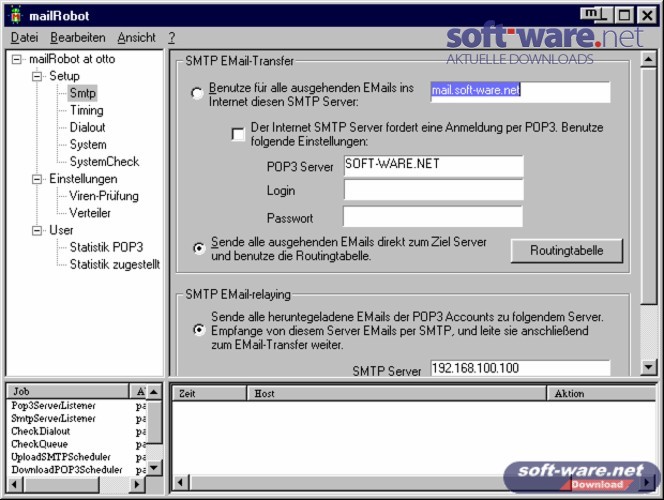Image resolution: width=664 pixels, height=500 pixels.
Task: Click job list scroll up arrow
Action: click(154, 392)
